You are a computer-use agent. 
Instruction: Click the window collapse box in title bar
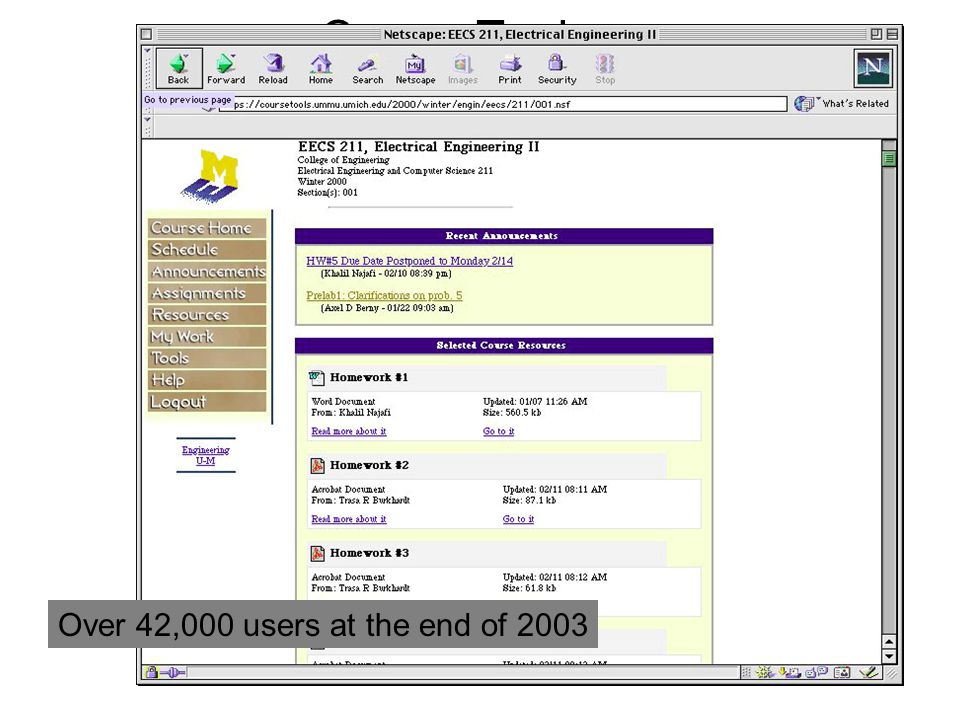(x=892, y=34)
